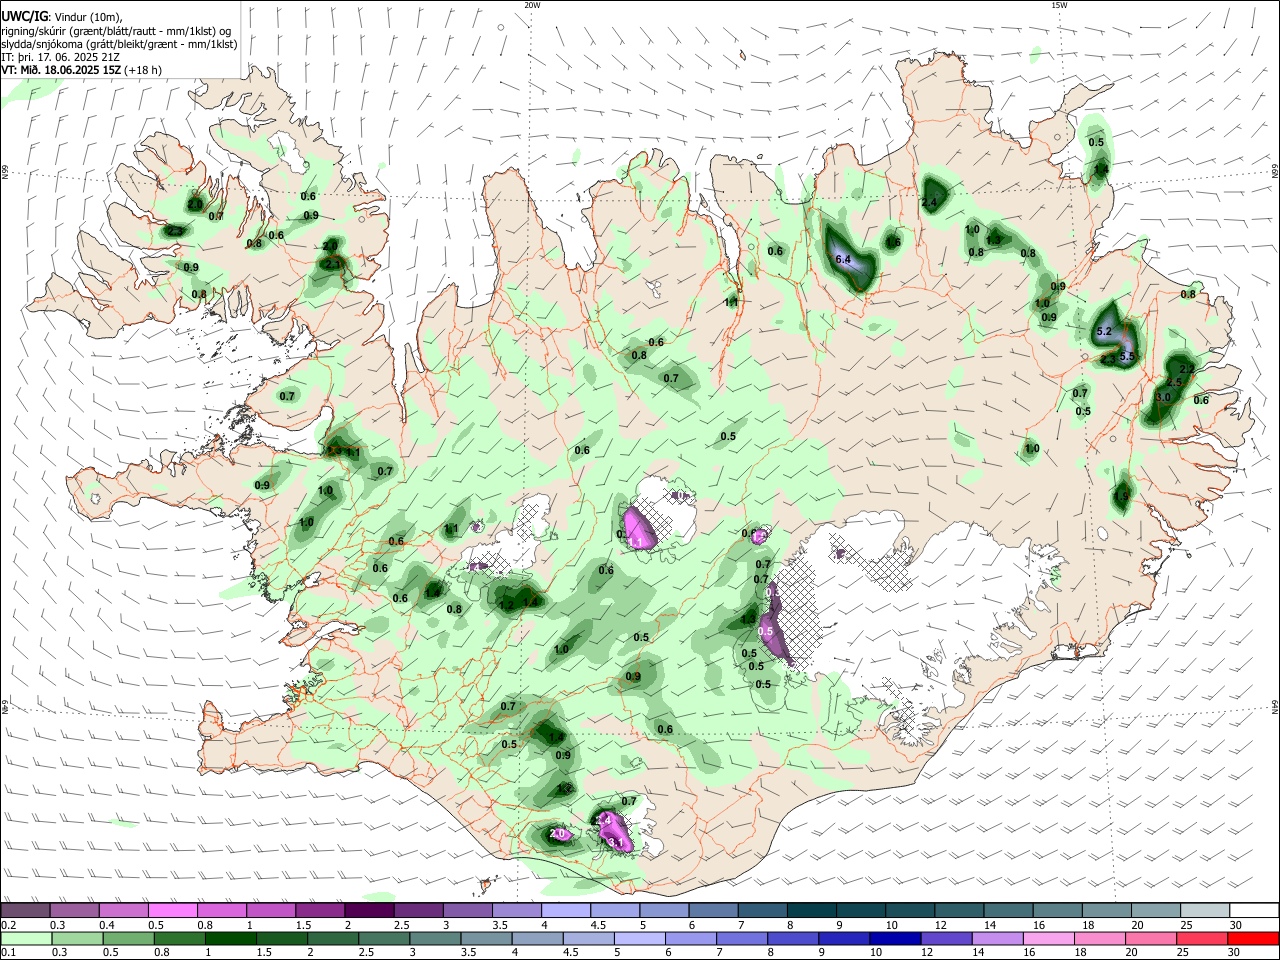1280x960 pixels.
Task: Click the pale green 0.1 rain legend swatch
Action: (25, 938)
